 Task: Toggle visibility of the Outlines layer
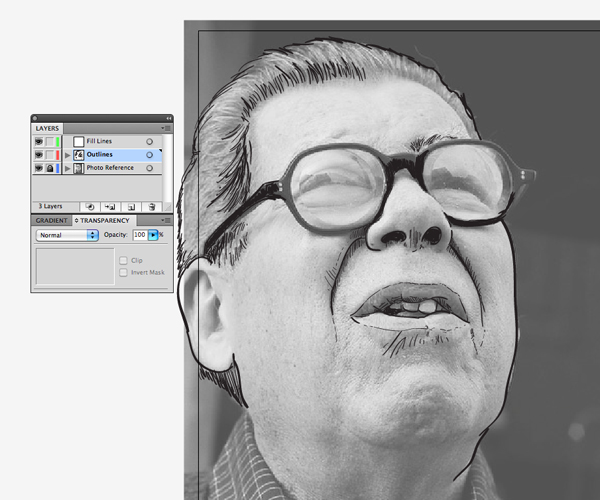[39, 155]
